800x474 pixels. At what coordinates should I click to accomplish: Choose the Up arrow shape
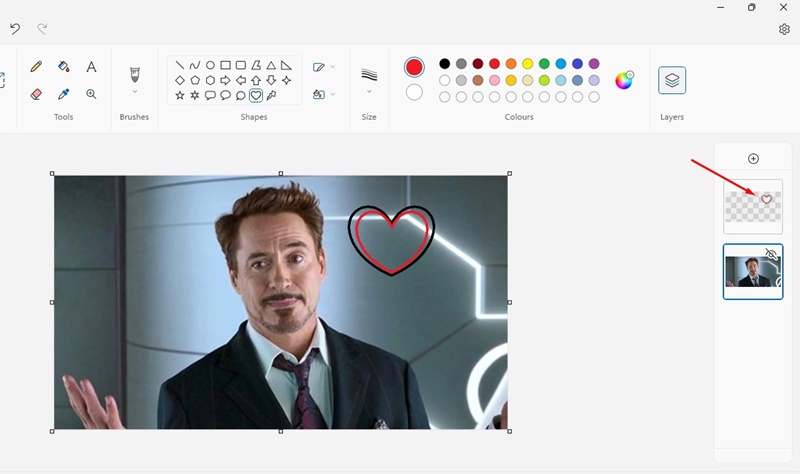click(256, 80)
